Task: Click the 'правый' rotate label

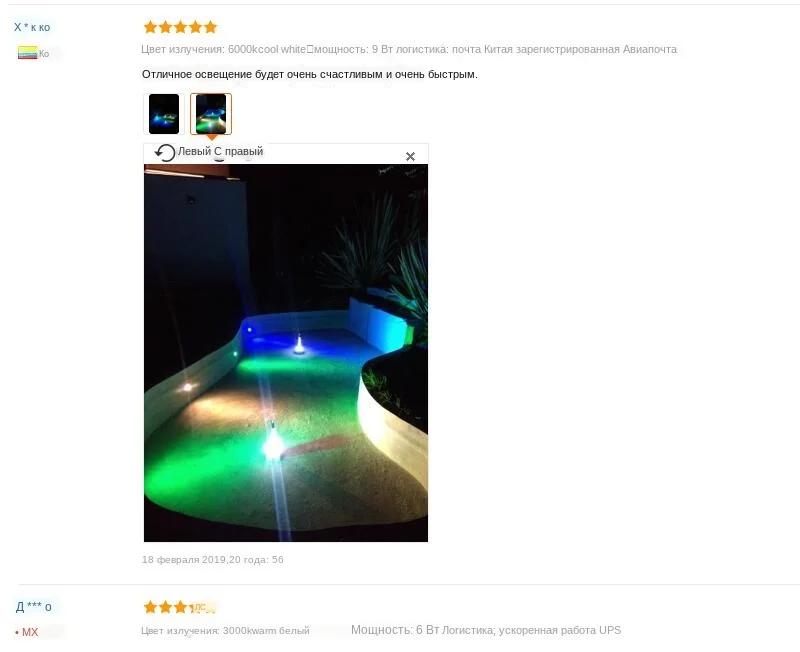Action: 244,152
